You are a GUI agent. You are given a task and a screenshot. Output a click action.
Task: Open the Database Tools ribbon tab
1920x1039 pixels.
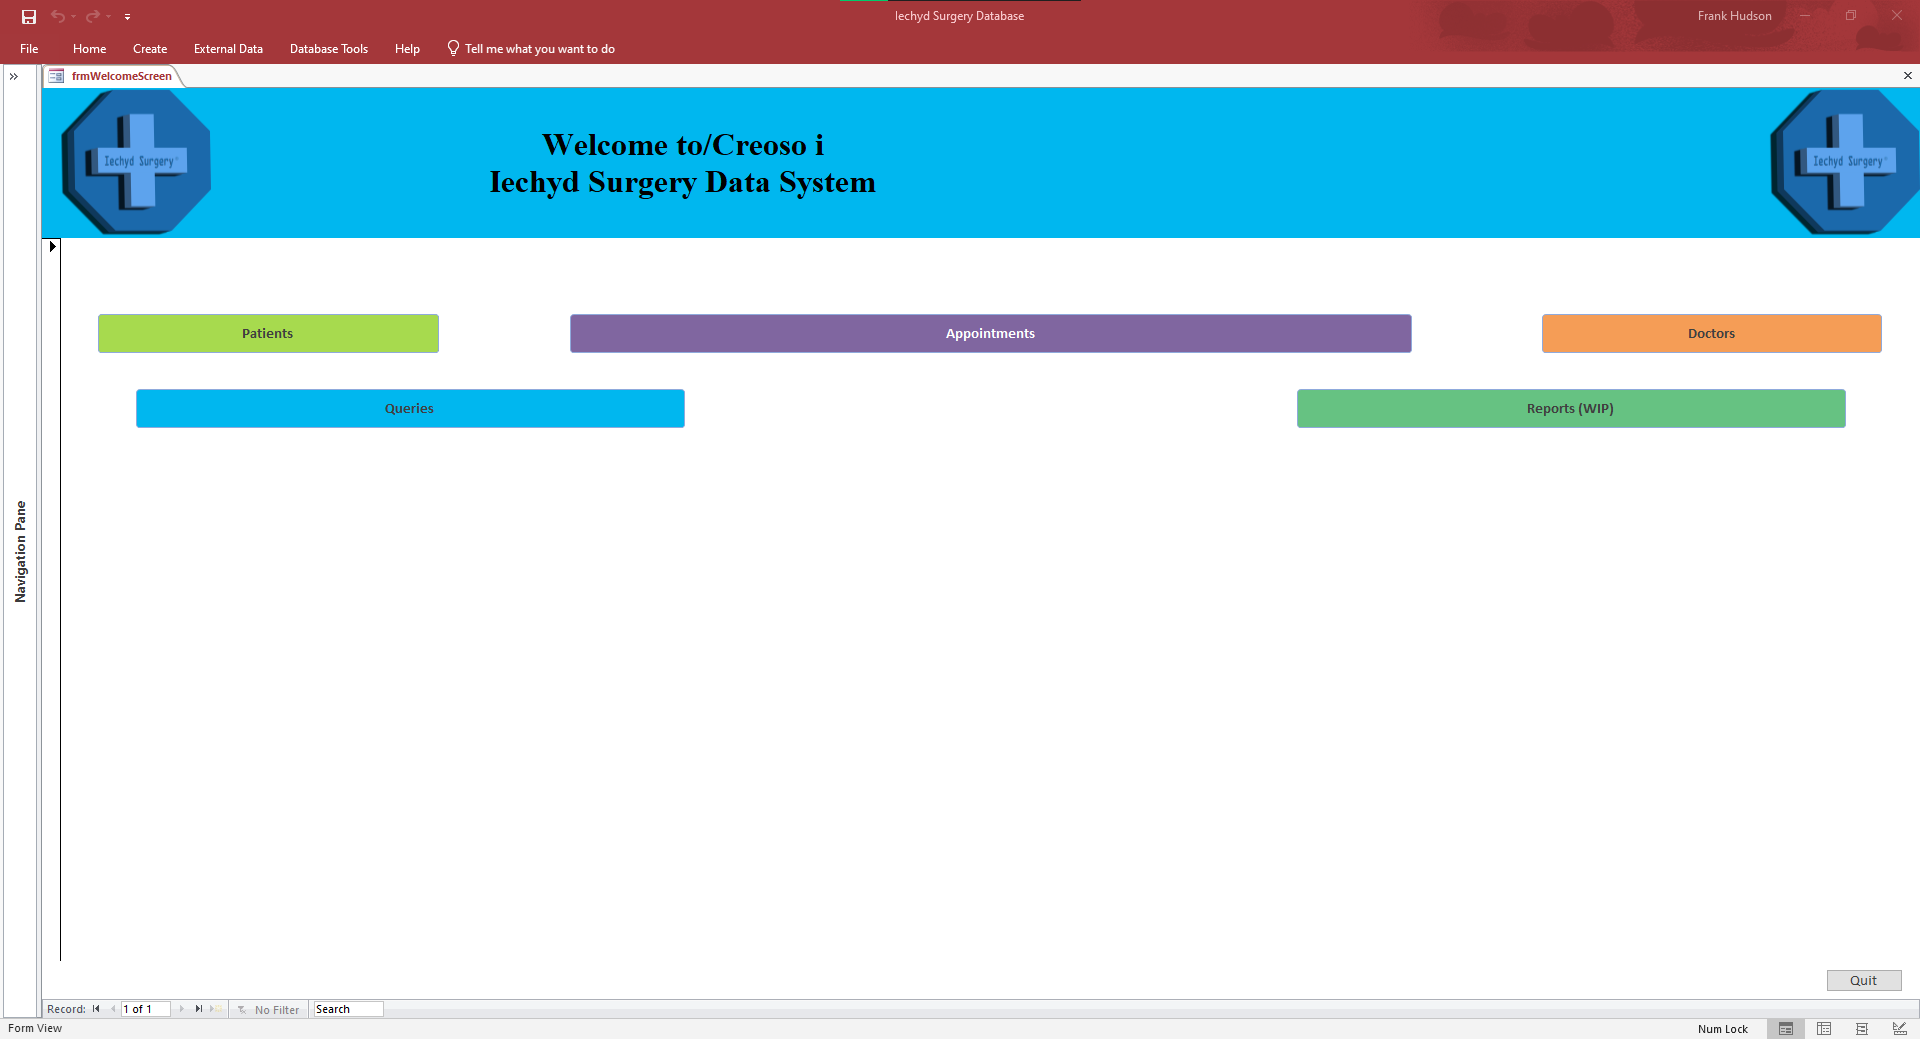coord(328,49)
